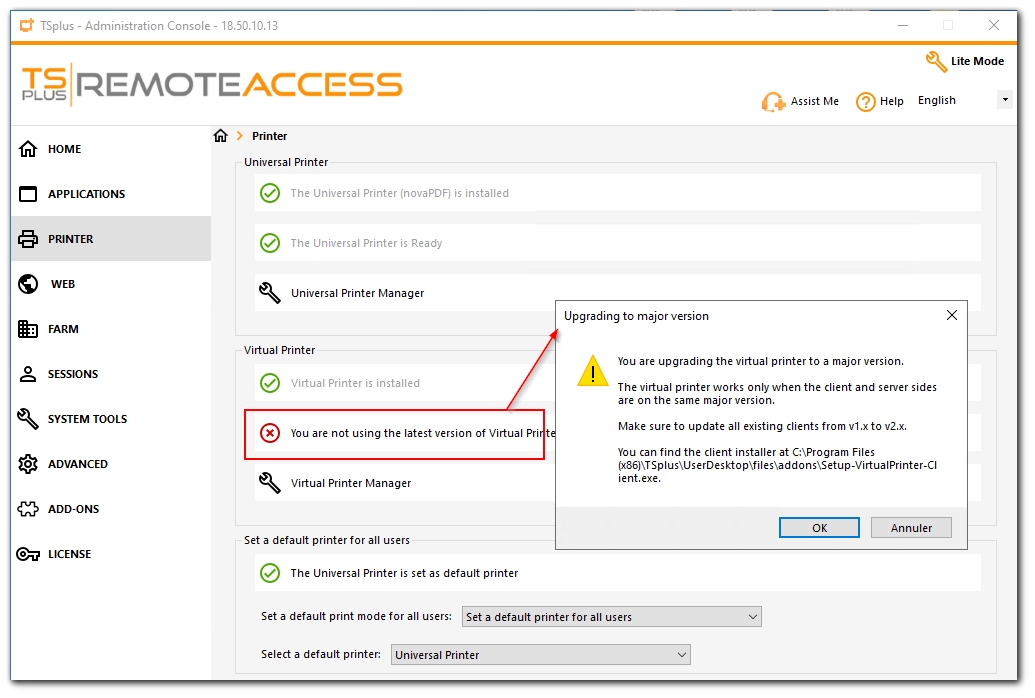This screenshot has width=1035, height=698.
Task: Click the Virtual Printer Manager wrench icon
Action: click(x=269, y=483)
